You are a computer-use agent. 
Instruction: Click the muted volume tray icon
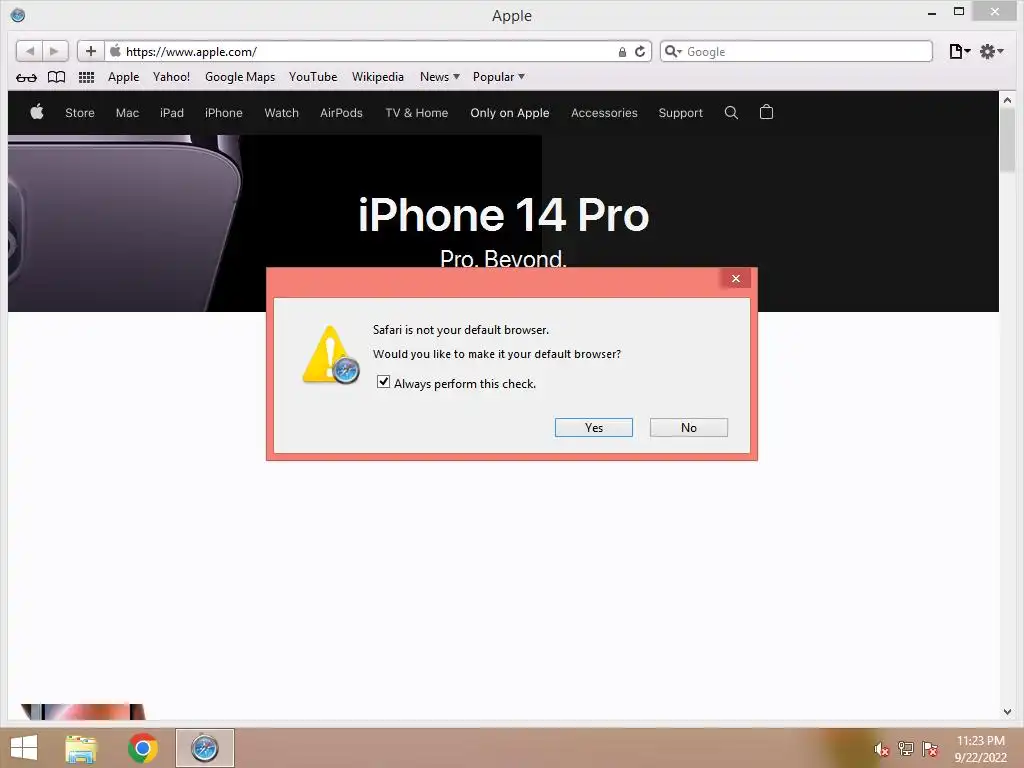click(882, 749)
